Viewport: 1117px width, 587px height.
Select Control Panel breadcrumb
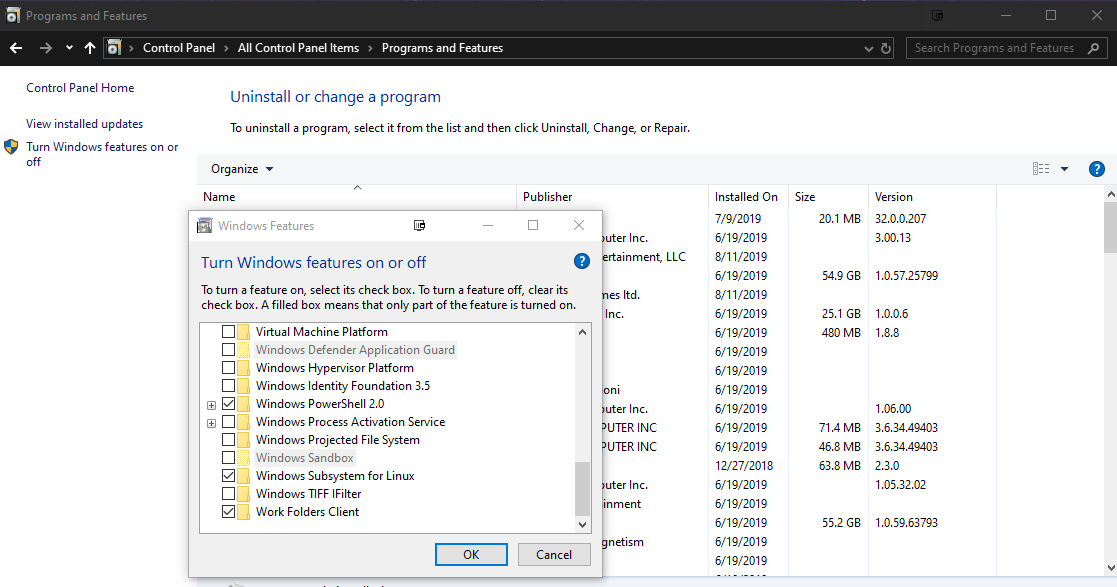click(179, 48)
